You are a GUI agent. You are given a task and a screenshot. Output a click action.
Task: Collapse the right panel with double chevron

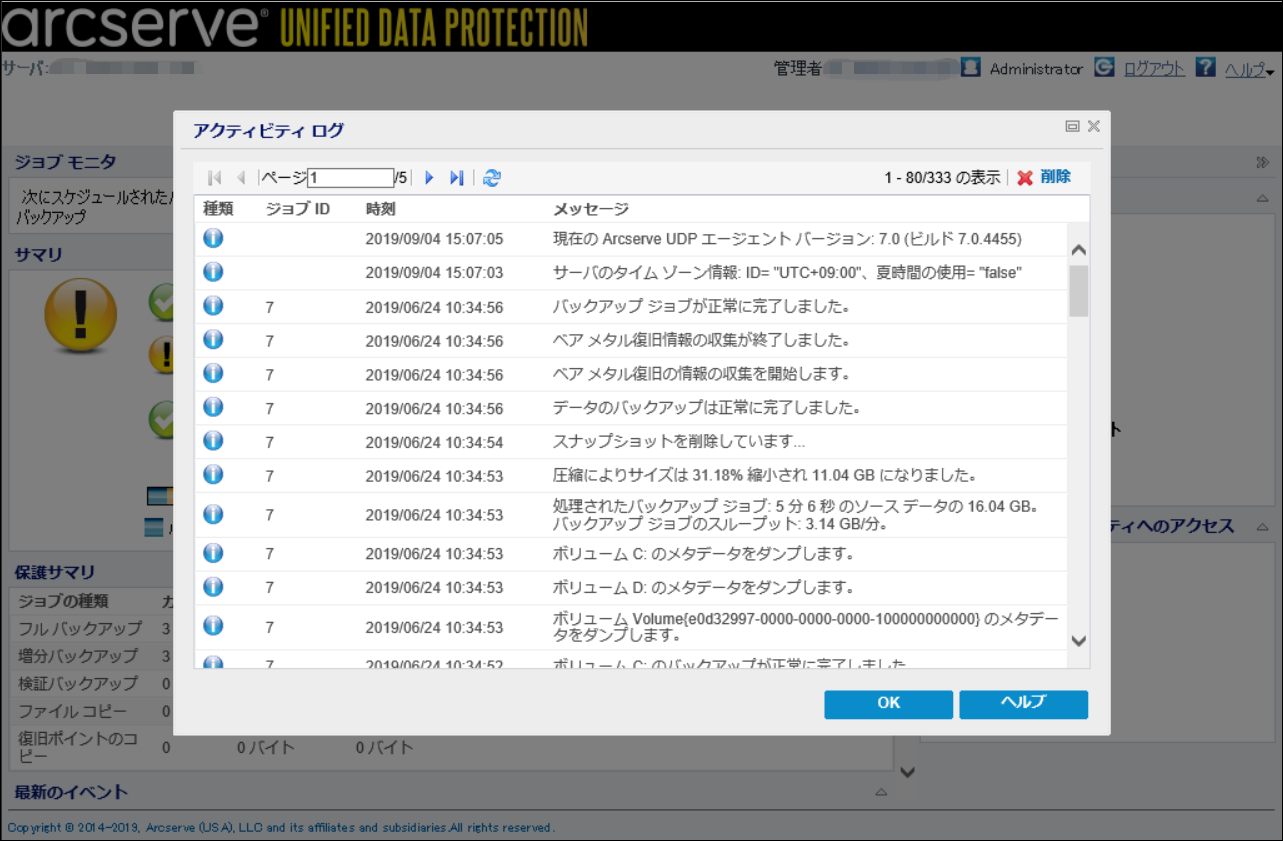tap(1262, 162)
